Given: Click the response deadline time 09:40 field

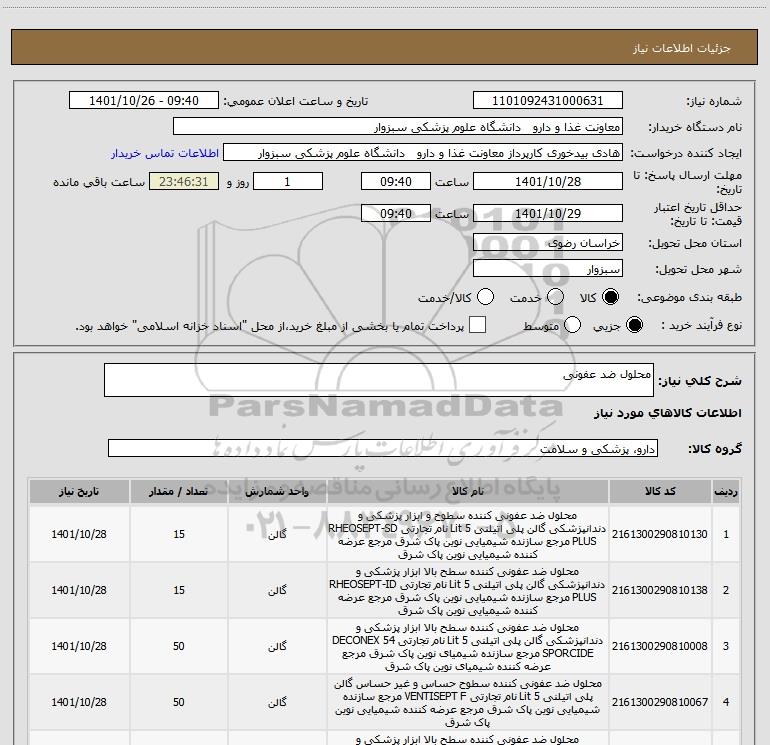Looking at the screenshot, I should (x=396, y=181).
